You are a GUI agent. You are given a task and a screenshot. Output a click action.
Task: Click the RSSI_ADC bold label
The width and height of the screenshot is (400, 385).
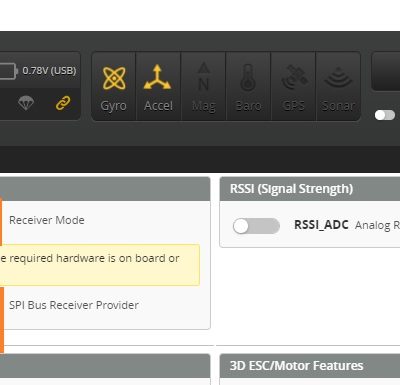pyautogui.click(x=321, y=225)
